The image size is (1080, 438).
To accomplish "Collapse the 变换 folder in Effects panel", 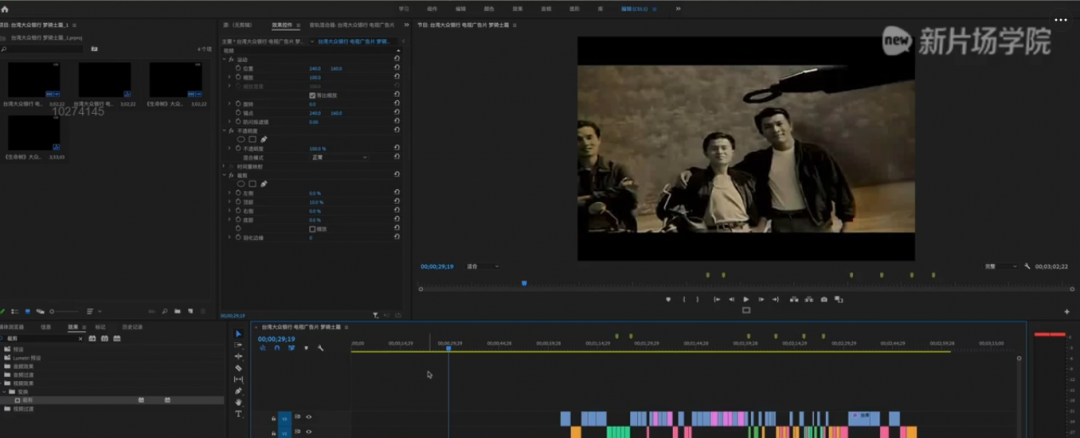I will pos(3,391).
